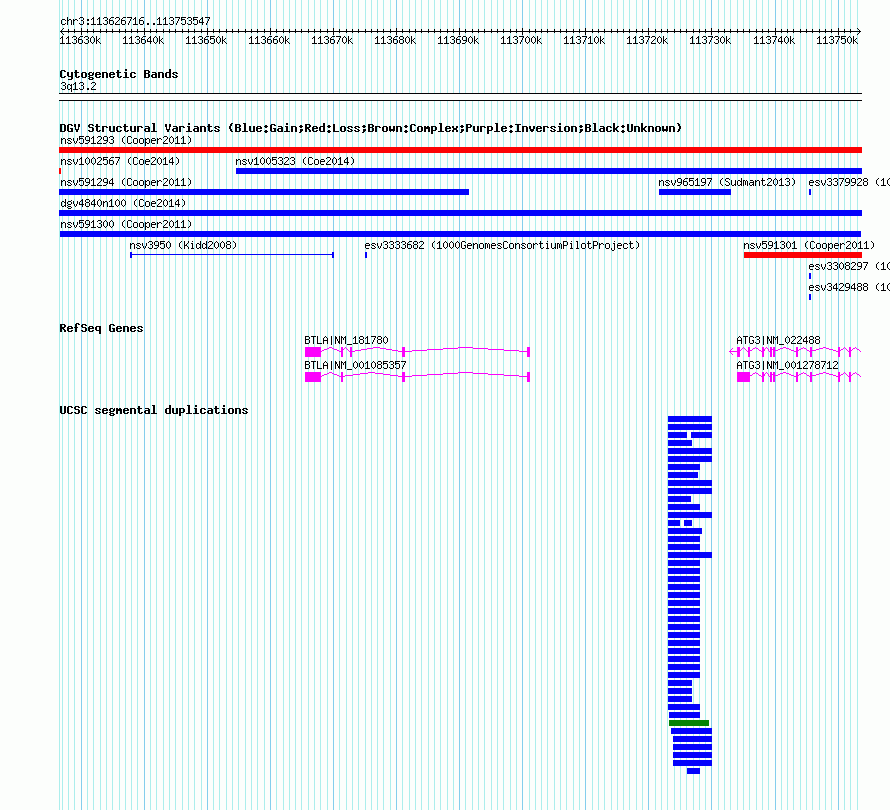Click the 113650k ruler tick label
Image resolution: width=890 pixels, height=810 pixels.
point(206,40)
